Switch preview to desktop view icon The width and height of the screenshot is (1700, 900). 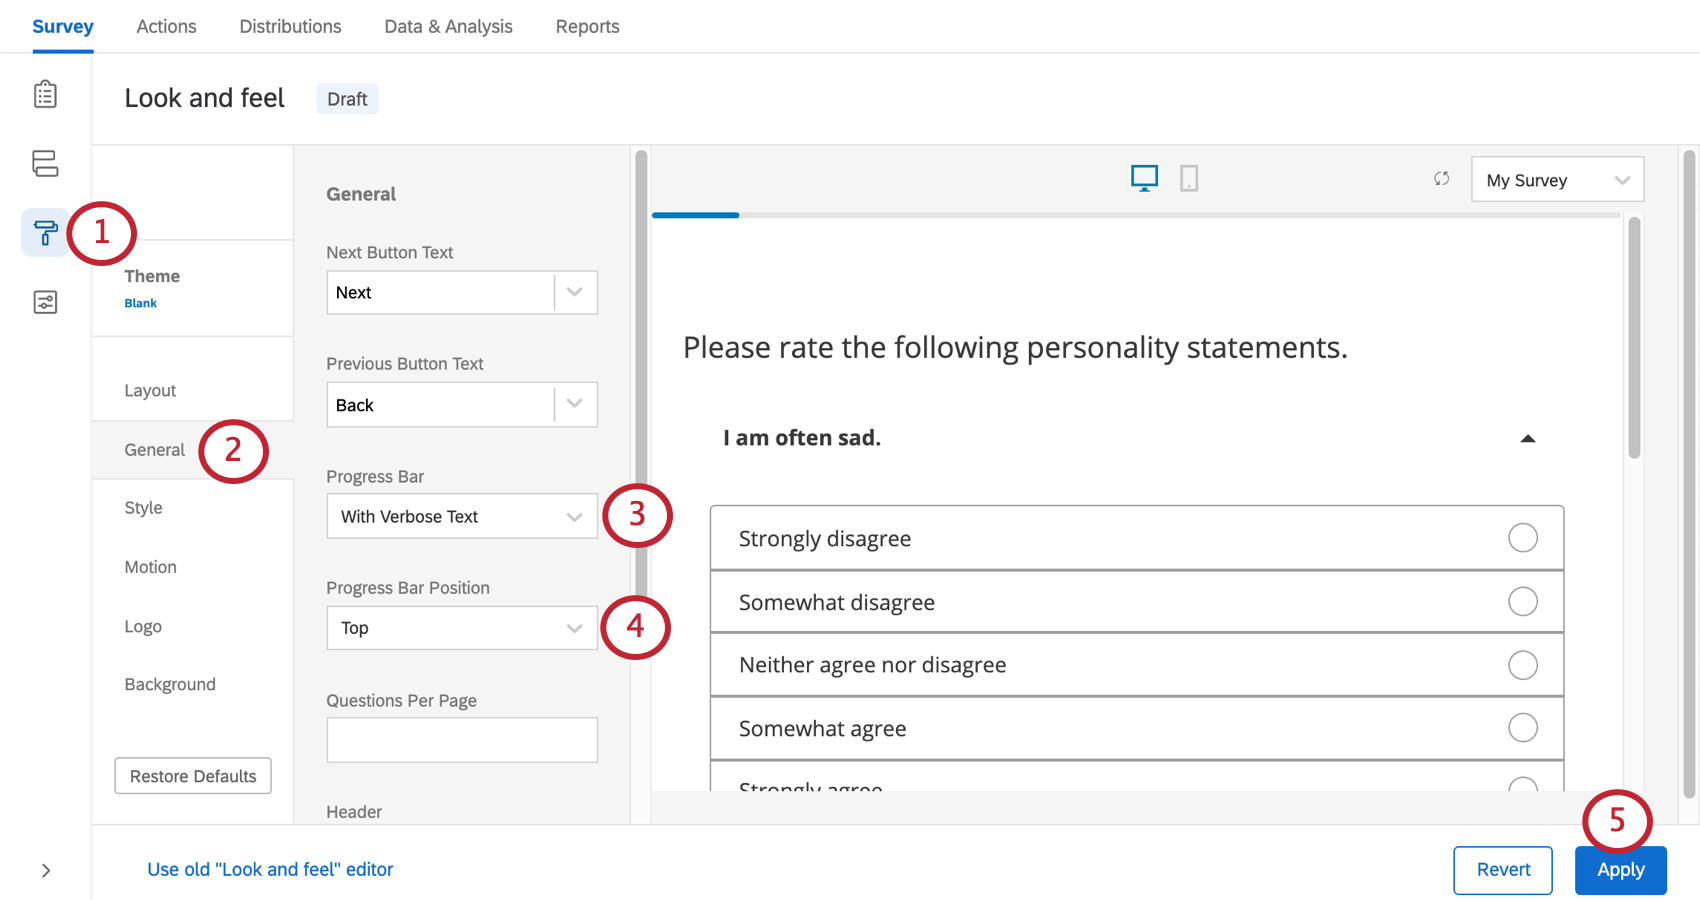tap(1144, 178)
